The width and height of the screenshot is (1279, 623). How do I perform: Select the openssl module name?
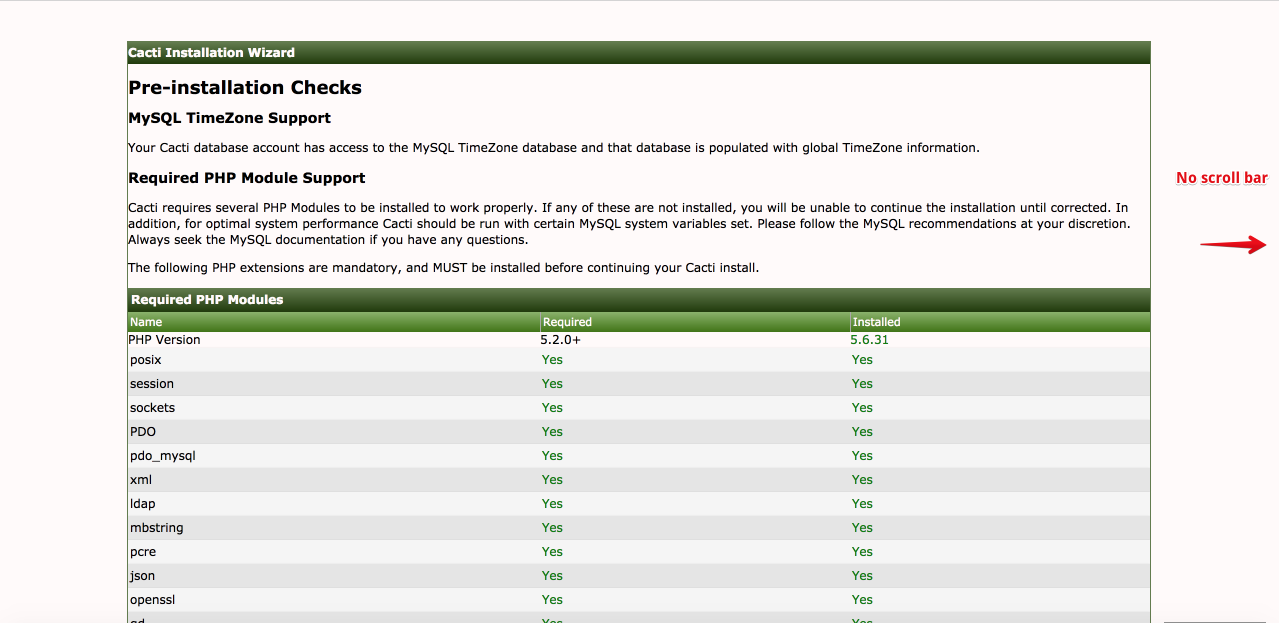point(153,600)
